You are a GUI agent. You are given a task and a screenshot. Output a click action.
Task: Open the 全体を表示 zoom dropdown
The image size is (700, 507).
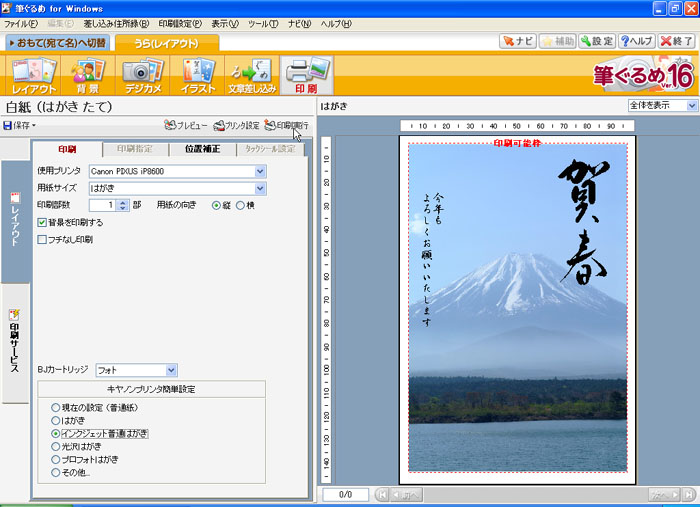[691, 105]
